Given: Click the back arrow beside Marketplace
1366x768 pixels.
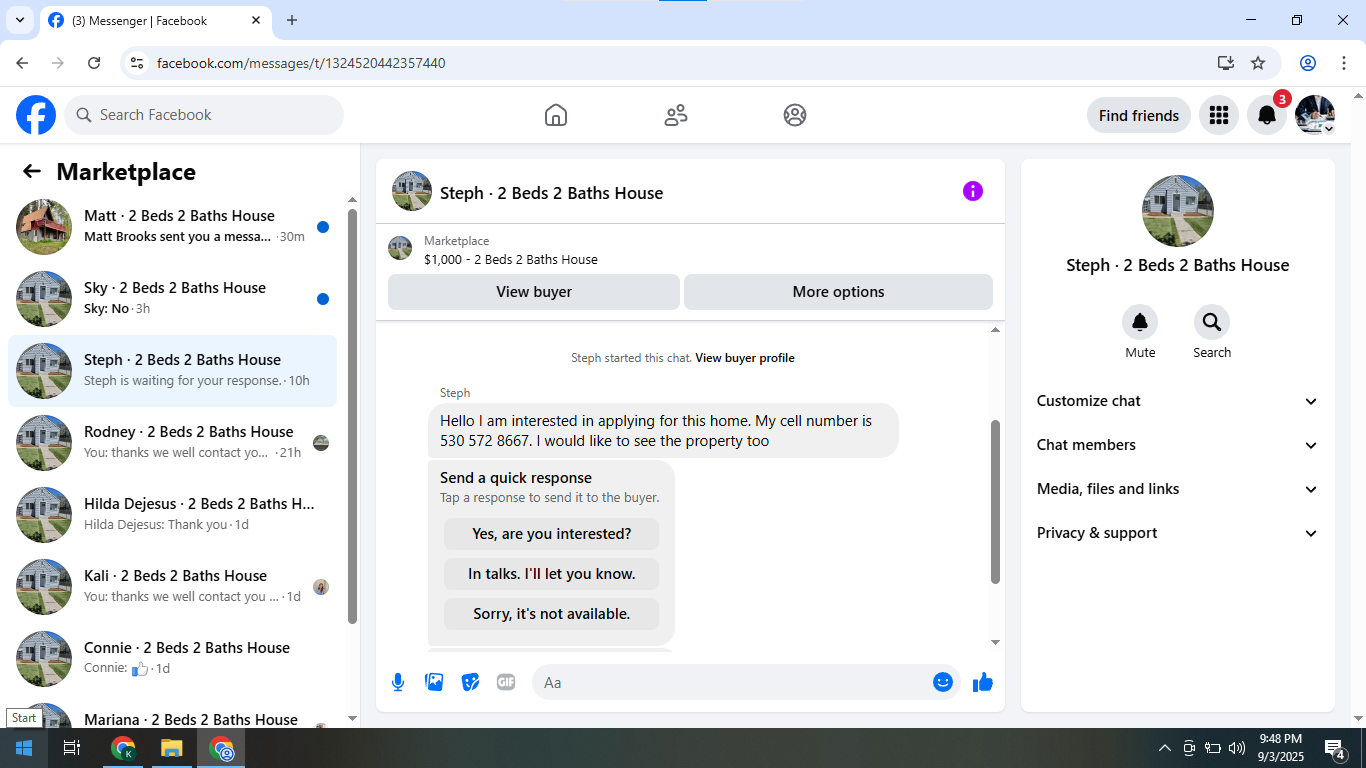Looking at the screenshot, I should [32, 171].
